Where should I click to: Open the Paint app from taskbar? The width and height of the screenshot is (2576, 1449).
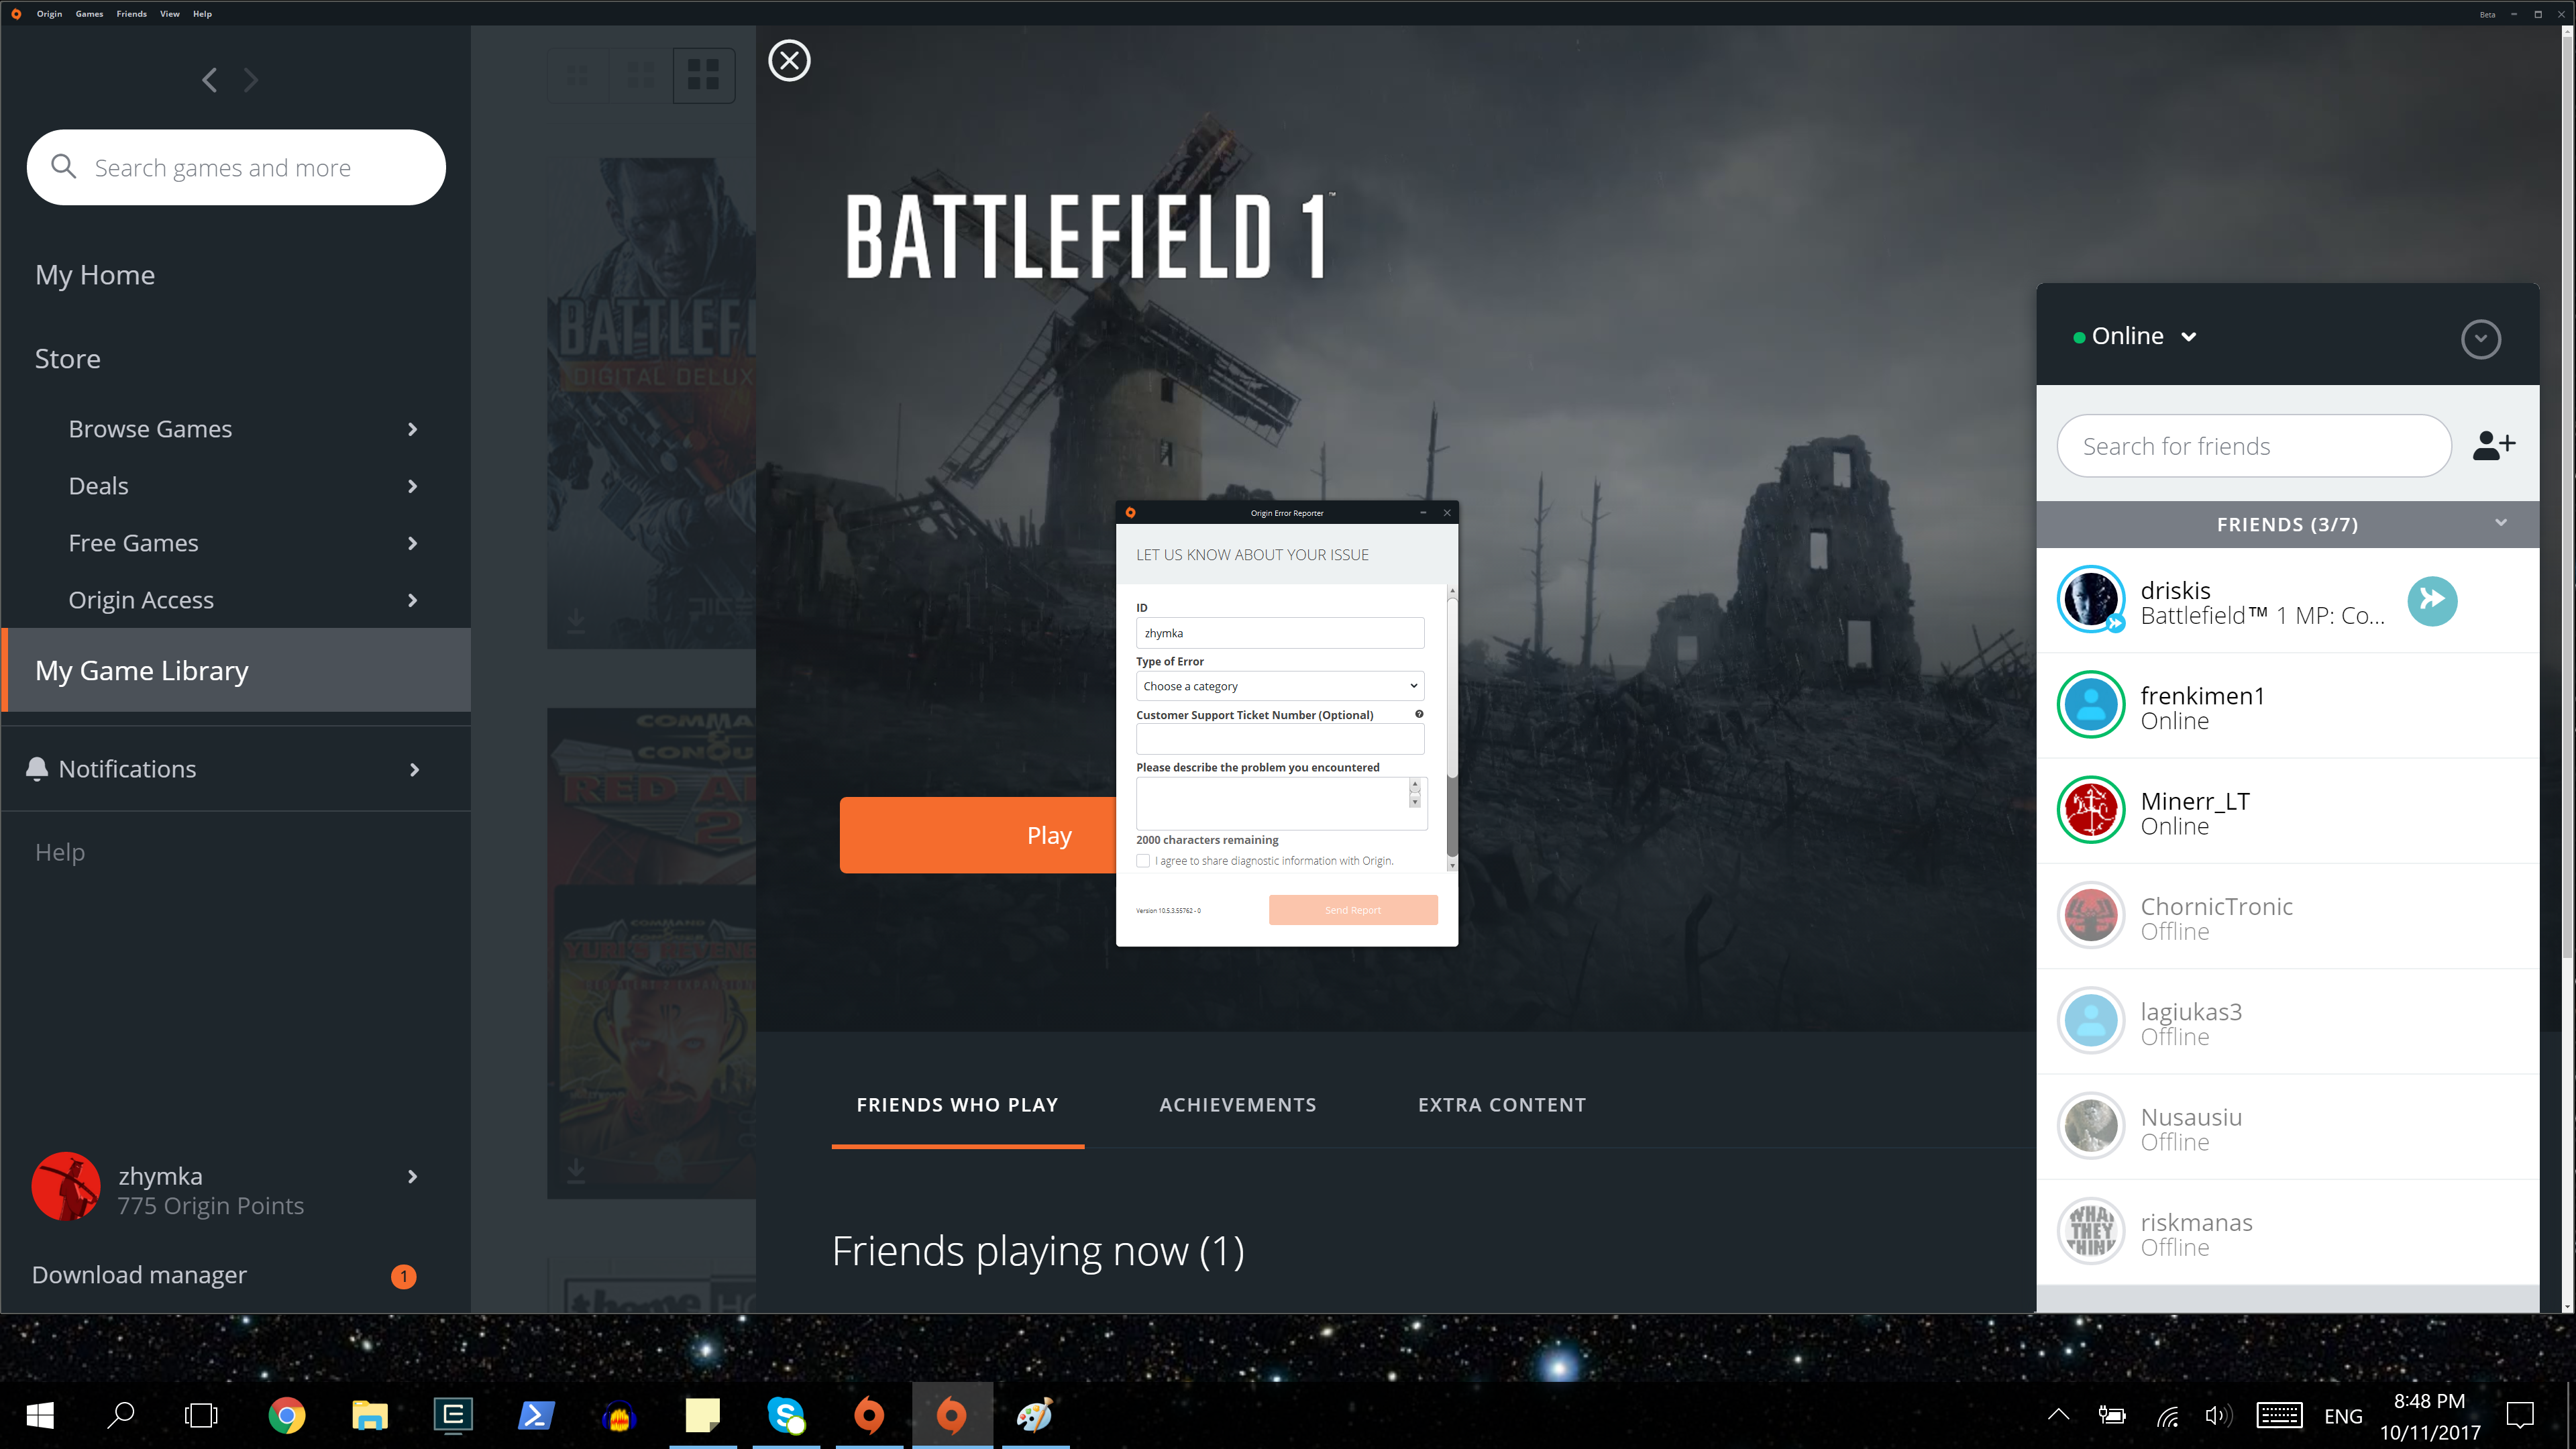tap(1035, 1415)
